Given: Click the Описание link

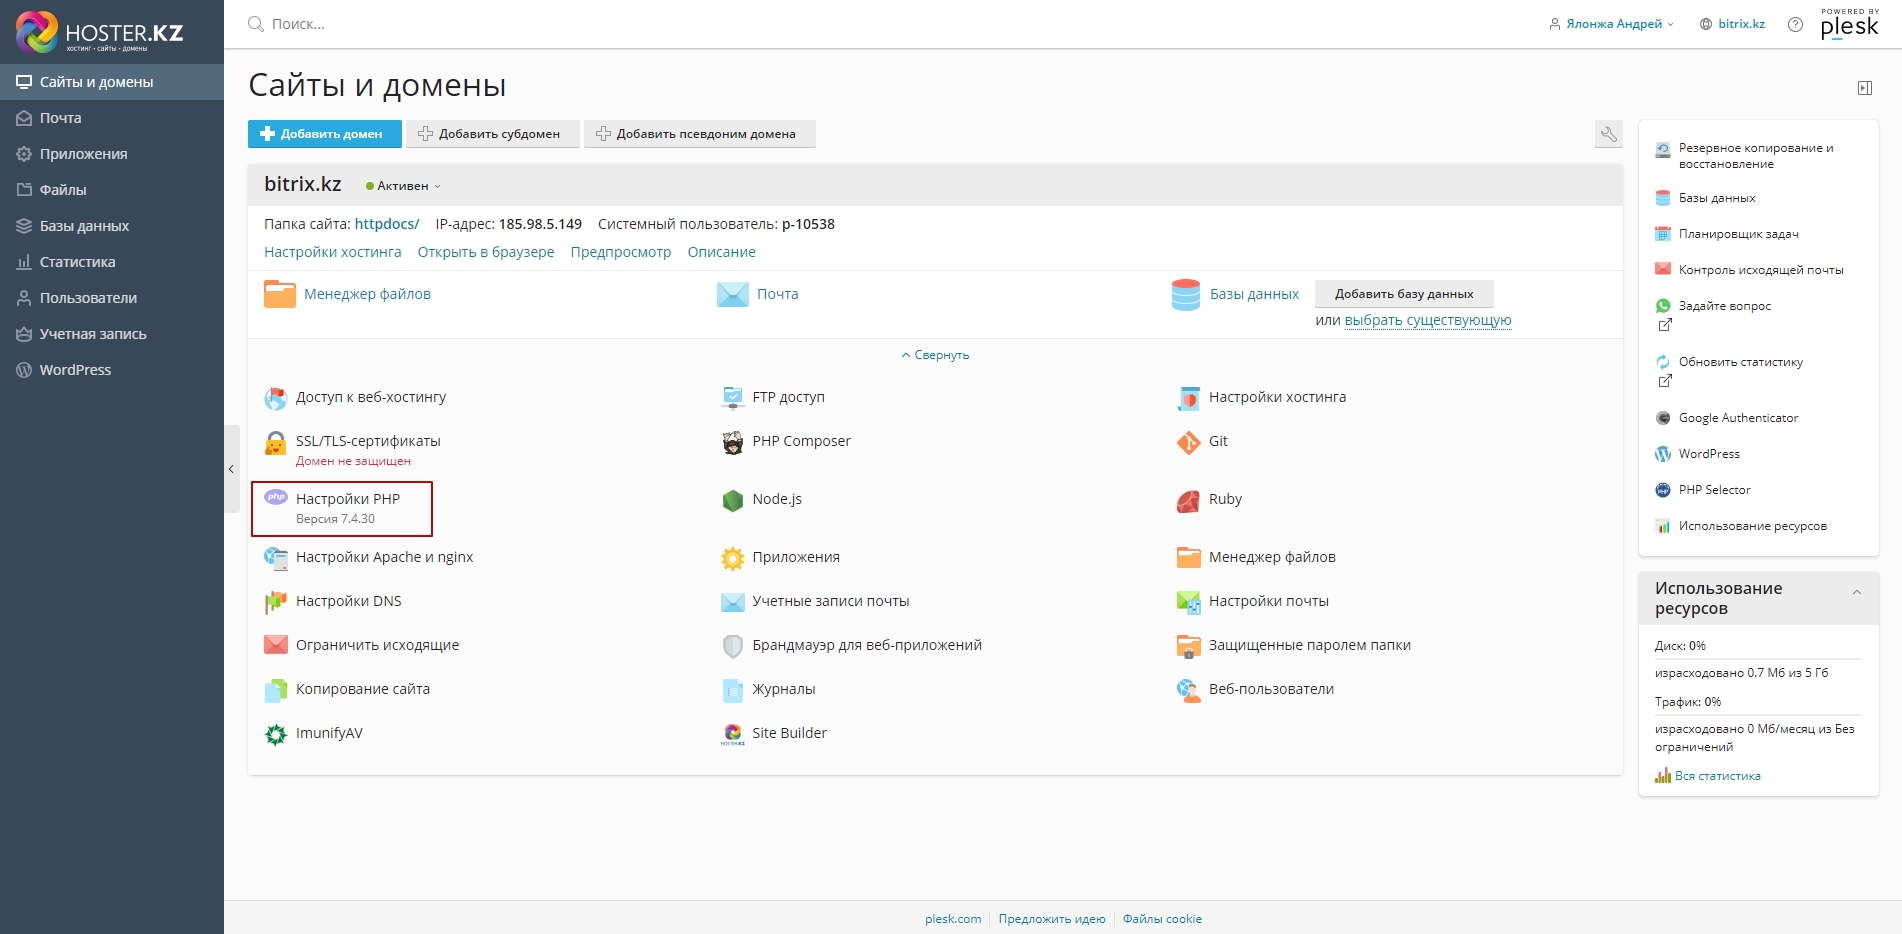Looking at the screenshot, I should click(722, 252).
